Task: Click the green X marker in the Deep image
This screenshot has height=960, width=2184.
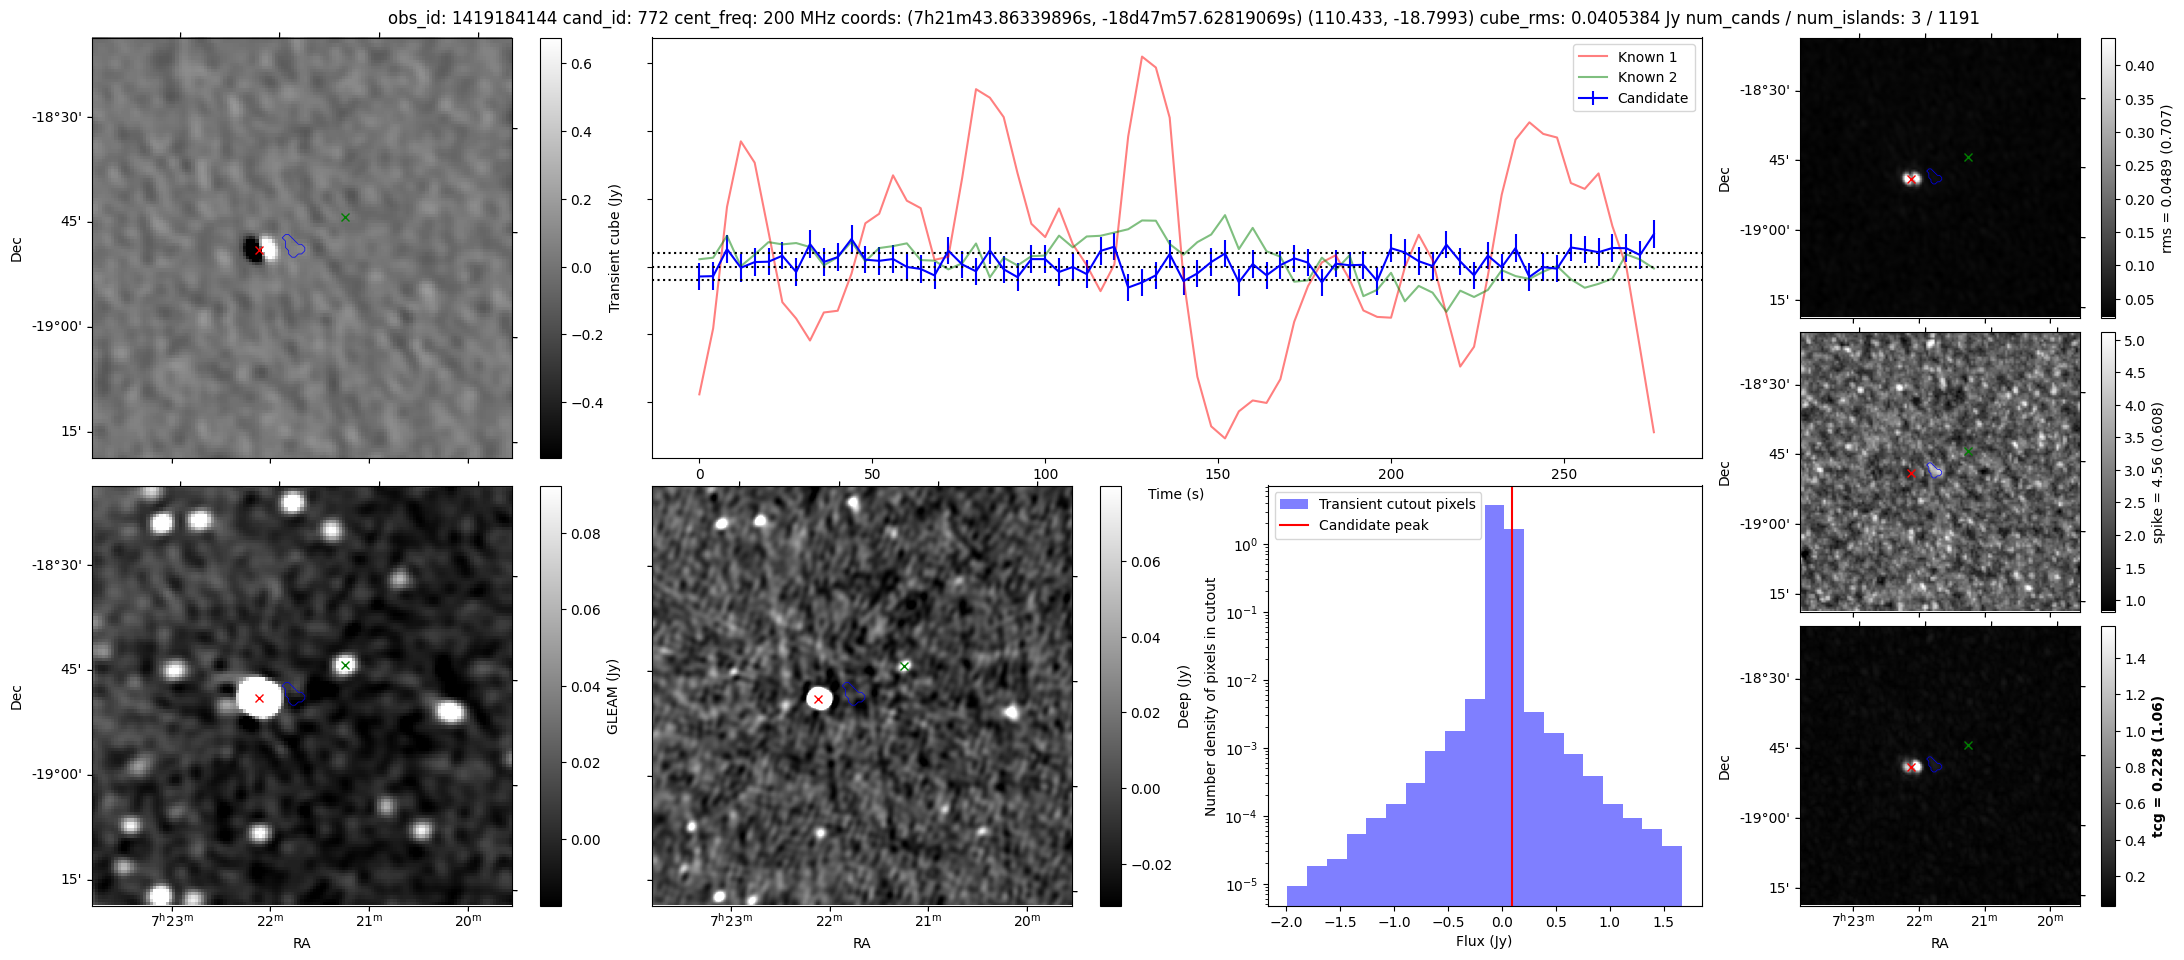Action: [x=904, y=666]
